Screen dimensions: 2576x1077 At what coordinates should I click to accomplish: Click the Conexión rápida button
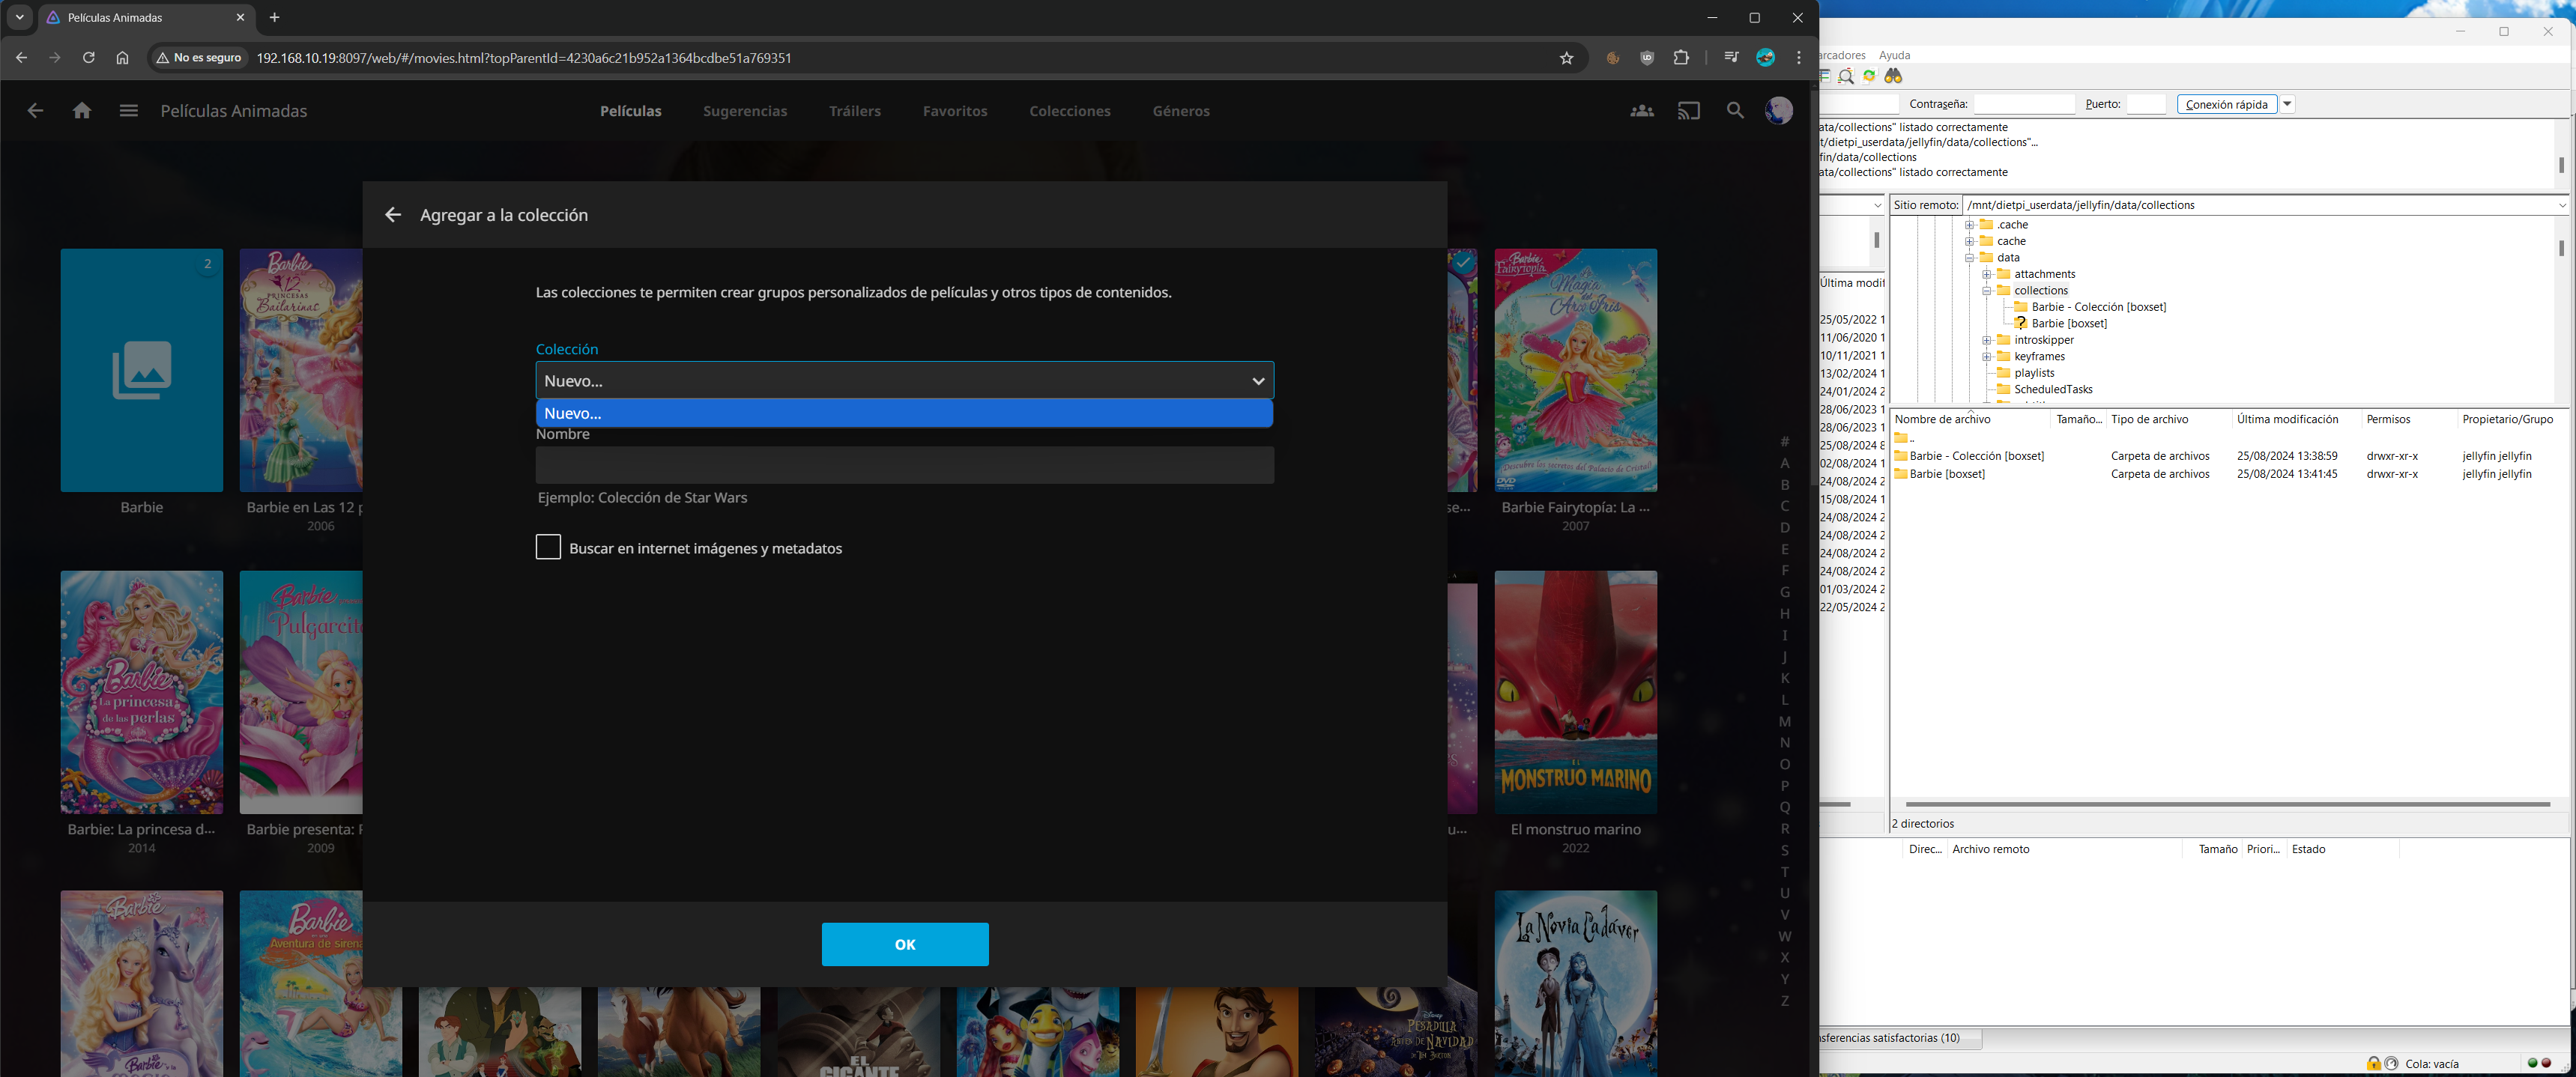(x=2226, y=104)
